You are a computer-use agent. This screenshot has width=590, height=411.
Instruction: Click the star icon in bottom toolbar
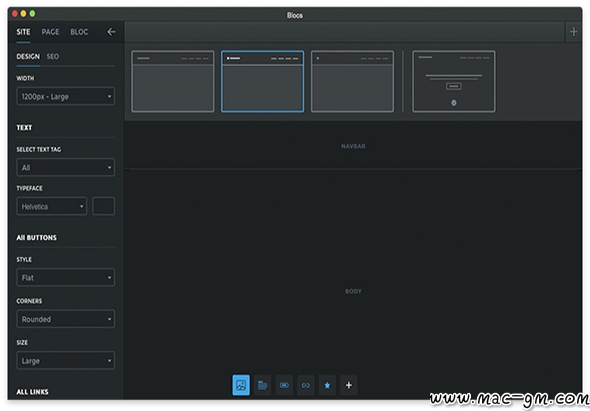tap(327, 385)
